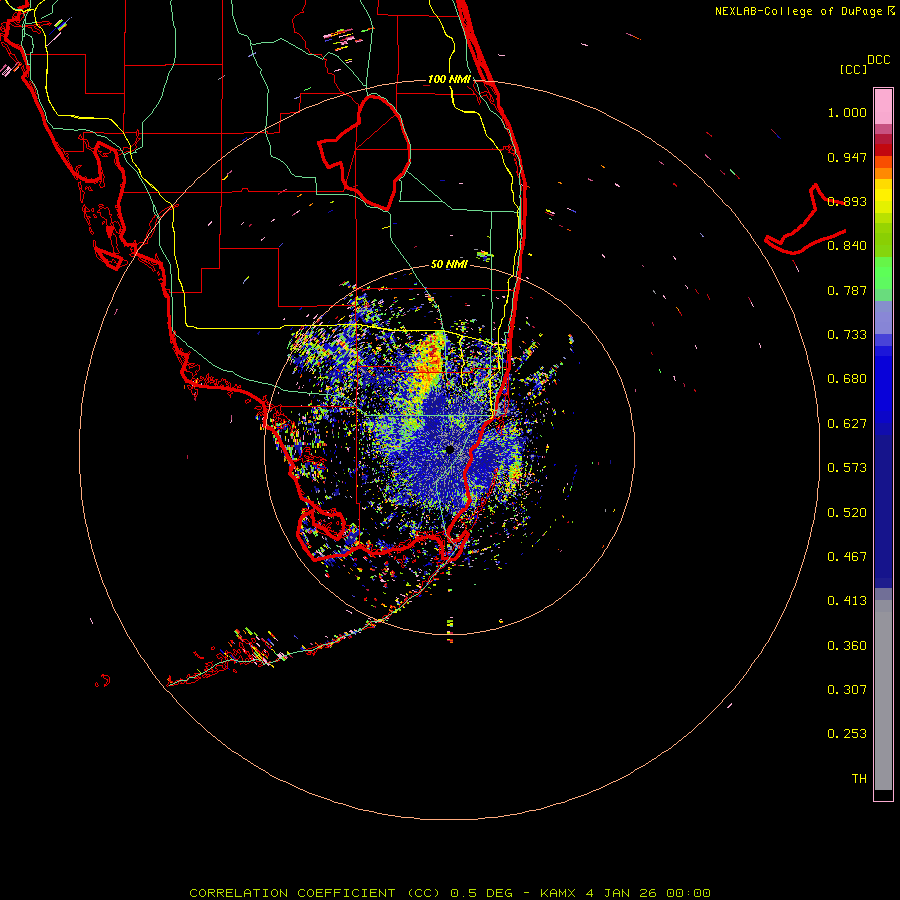Pick the red colorbar segment near 0.947
Image resolution: width=900 pixels, height=900 pixels.
point(883,150)
